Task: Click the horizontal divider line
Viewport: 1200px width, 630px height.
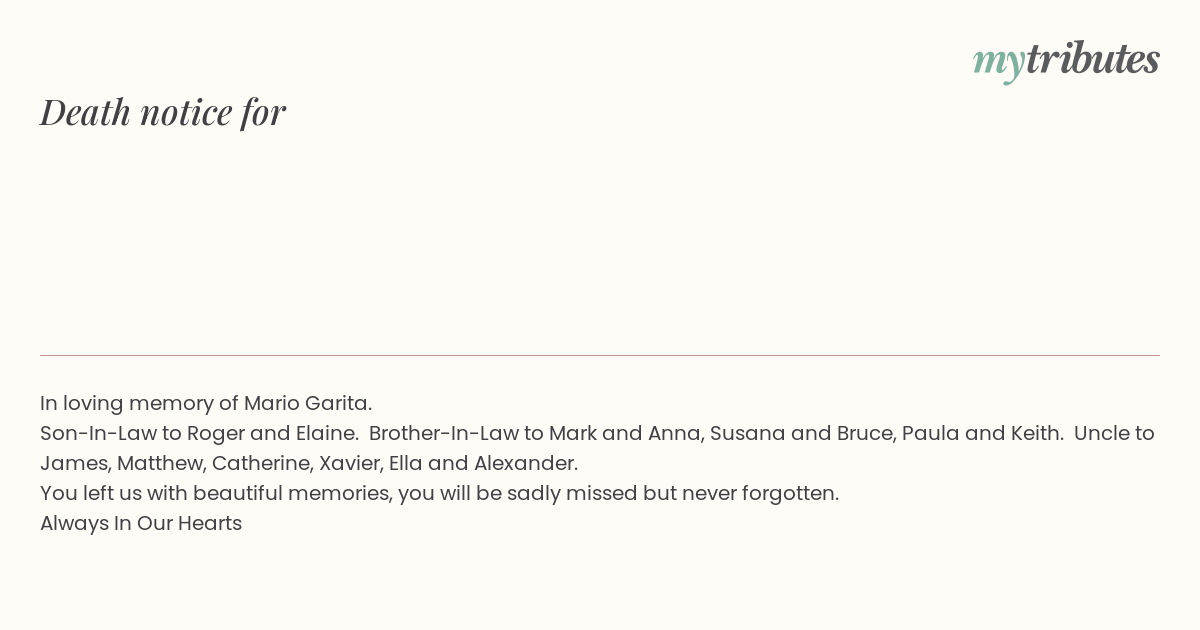Action: pos(600,355)
